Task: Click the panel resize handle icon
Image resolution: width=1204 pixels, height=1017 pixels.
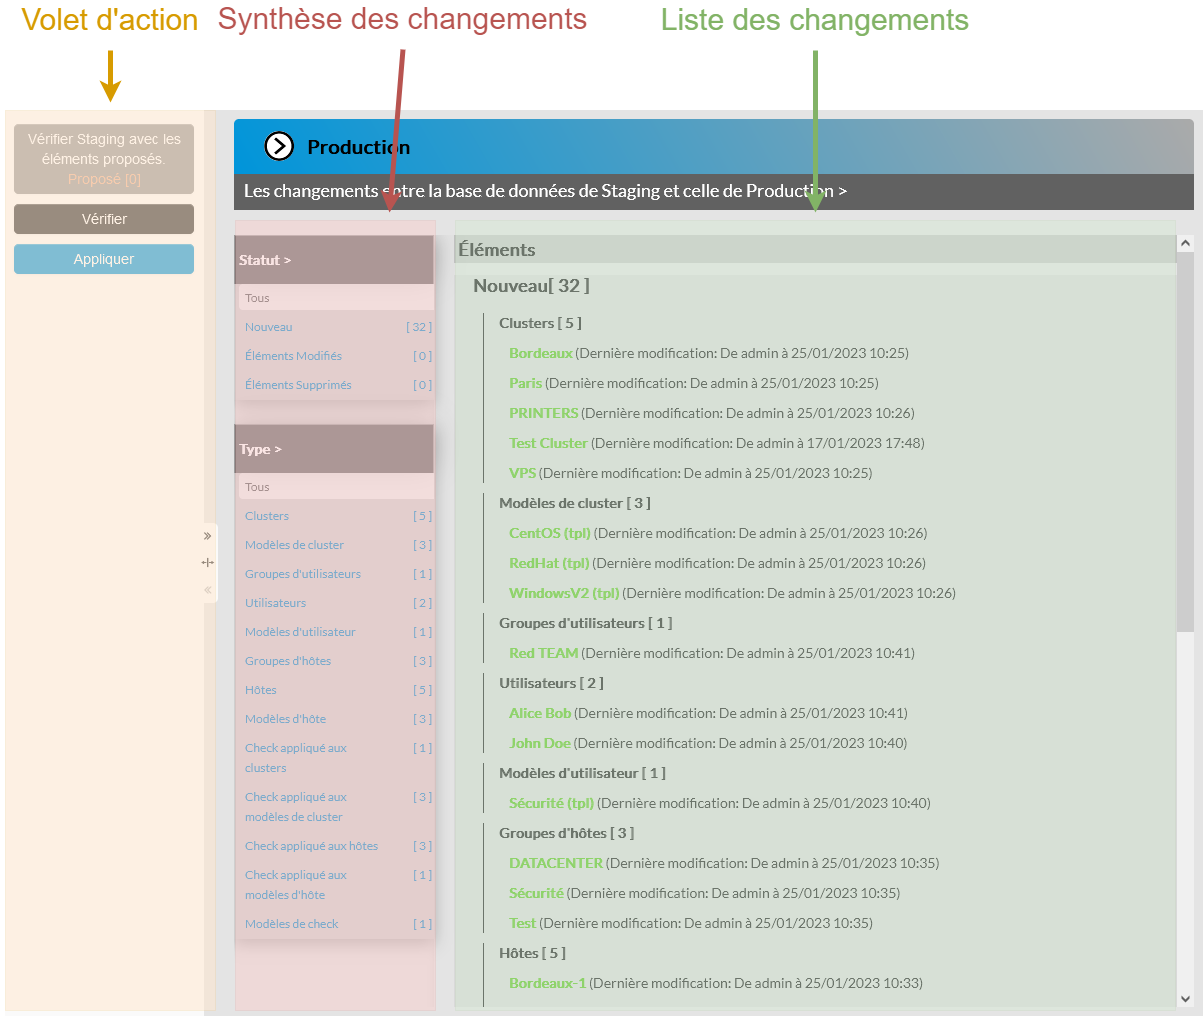Action: pos(208,563)
